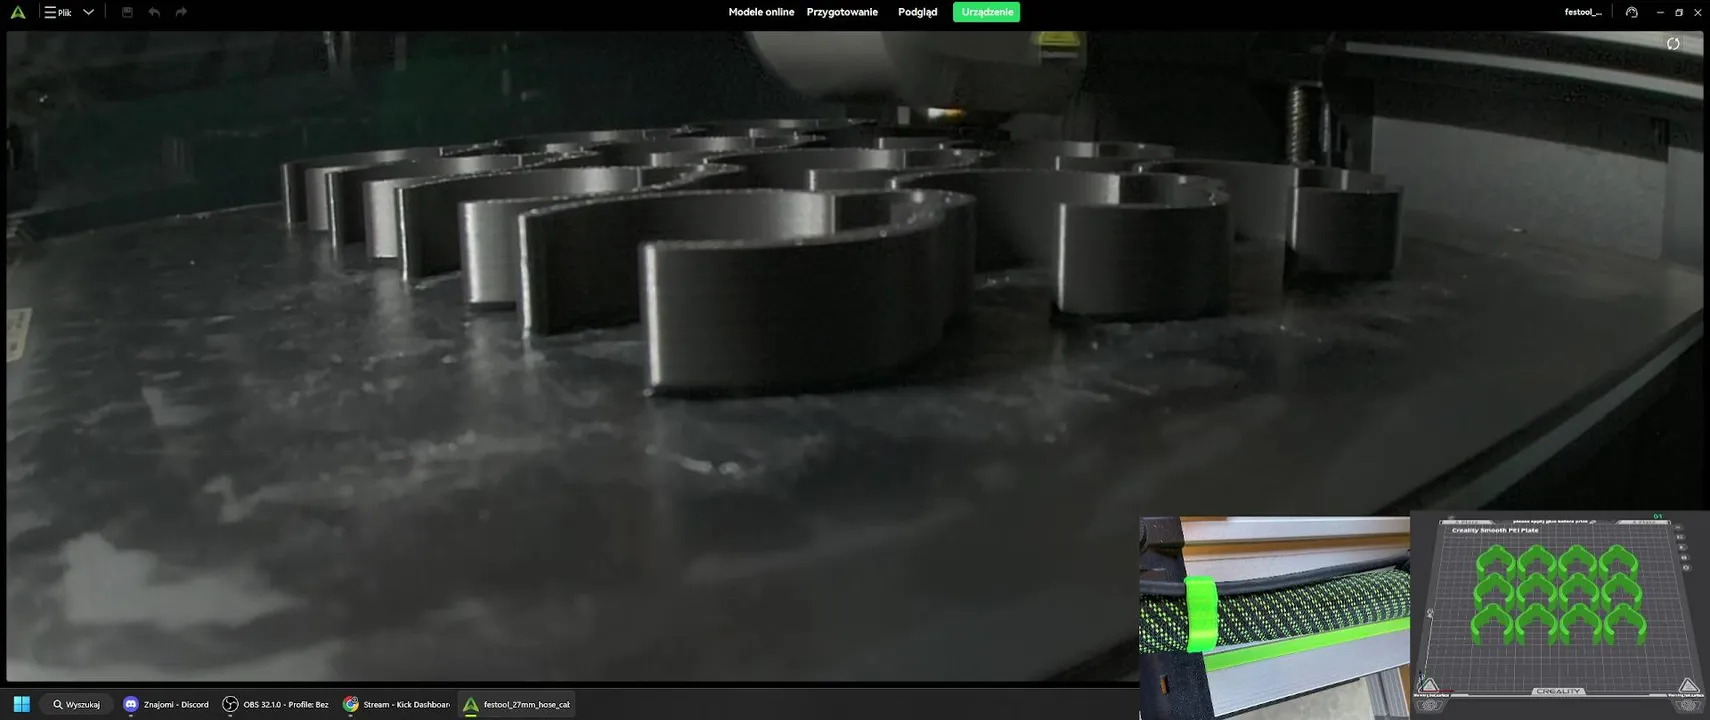
Task: Click the undo arrow icon
Action: (x=154, y=12)
